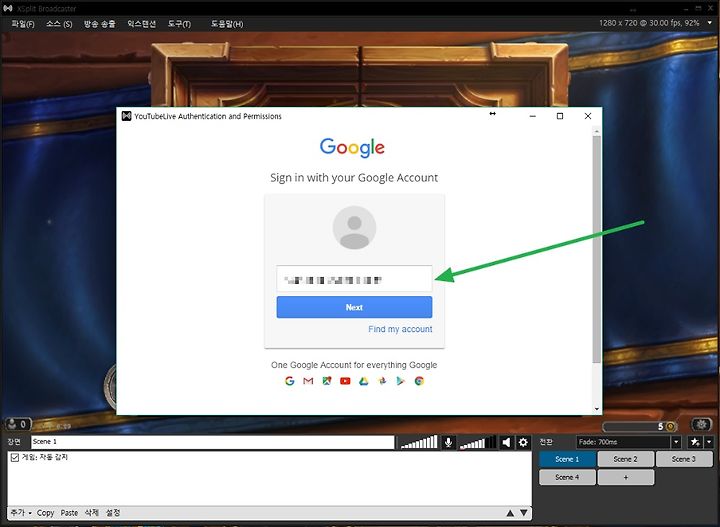
Task: Switch to Scene 1 button
Action: pos(567,459)
